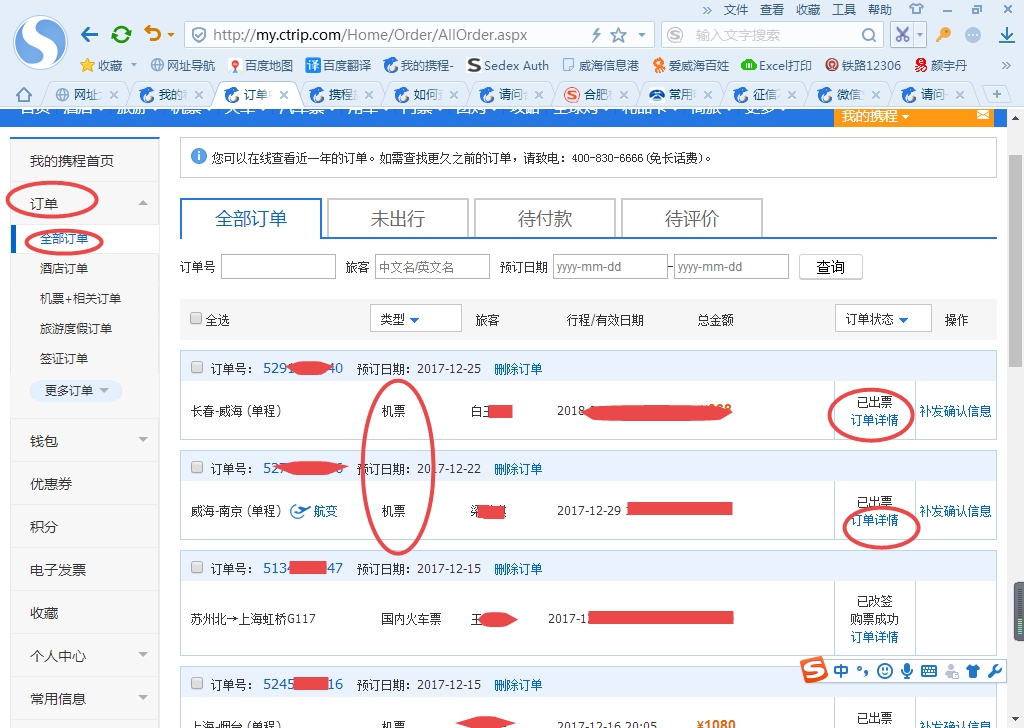The width and height of the screenshot is (1024, 728).
Task: Expand the 更多订单 dropdown
Action: tap(76, 390)
